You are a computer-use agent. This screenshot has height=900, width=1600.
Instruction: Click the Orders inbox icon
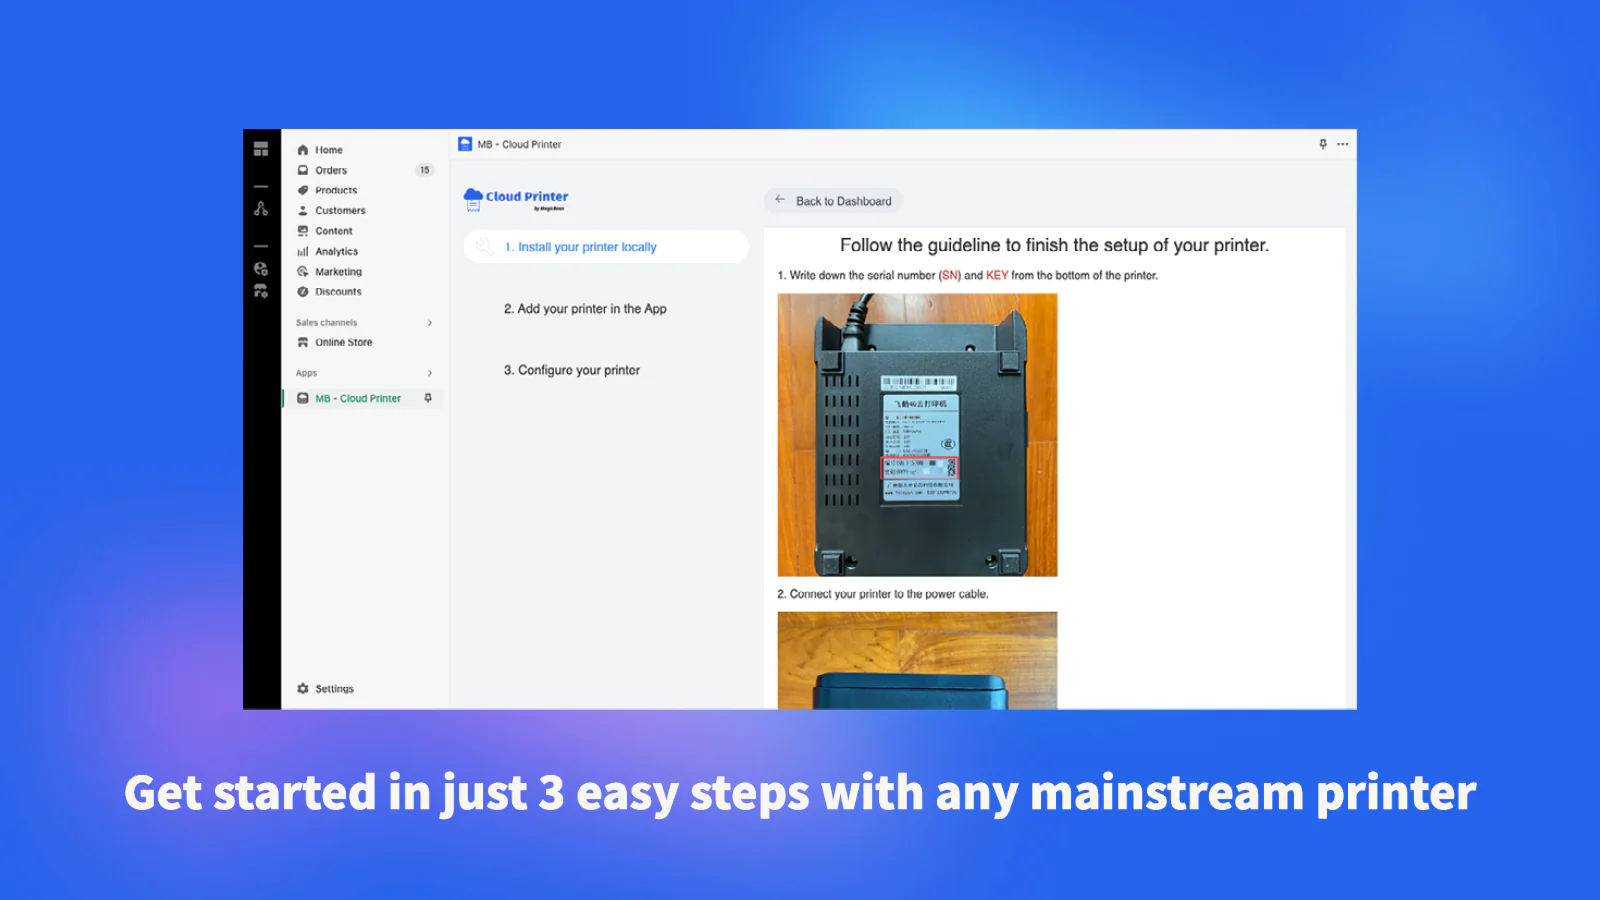(x=303, y=170)
